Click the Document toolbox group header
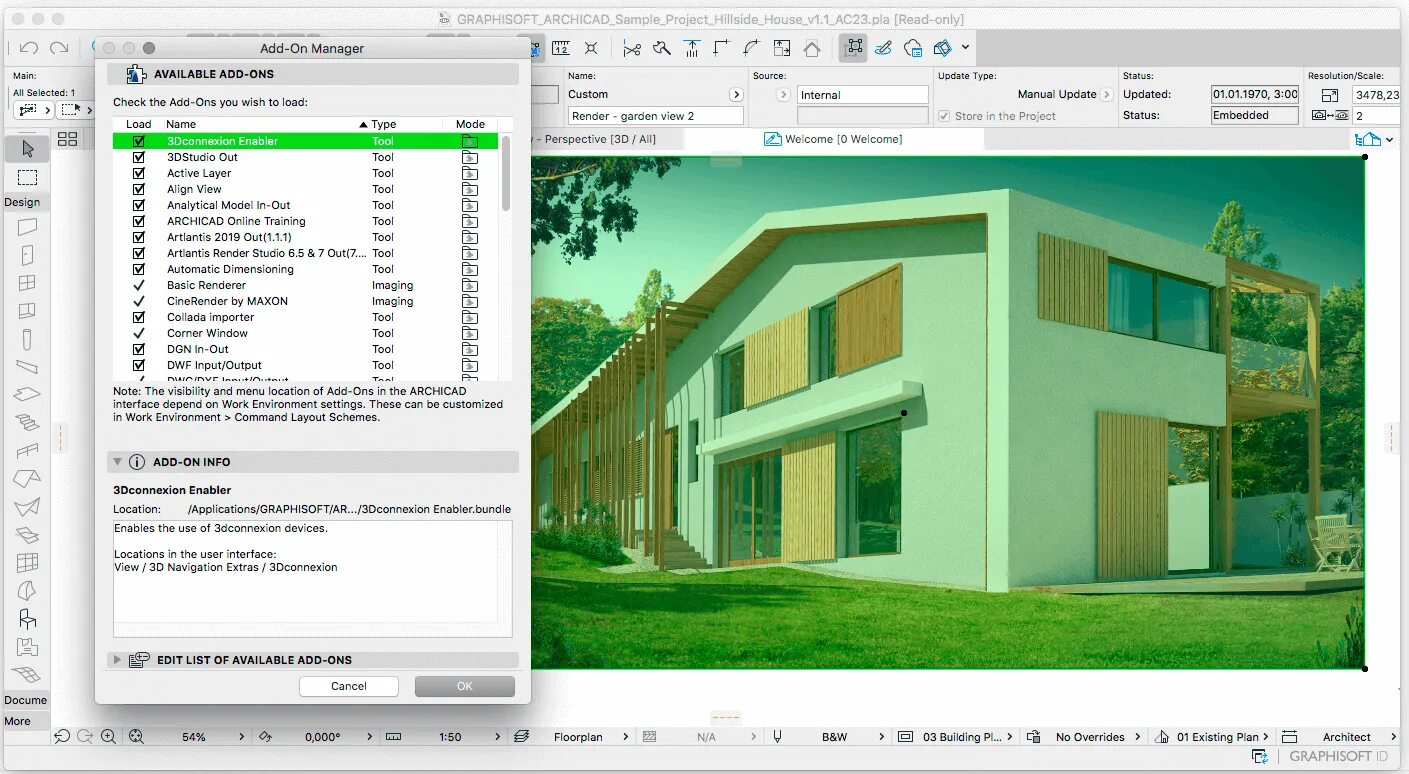 point(25,700)
